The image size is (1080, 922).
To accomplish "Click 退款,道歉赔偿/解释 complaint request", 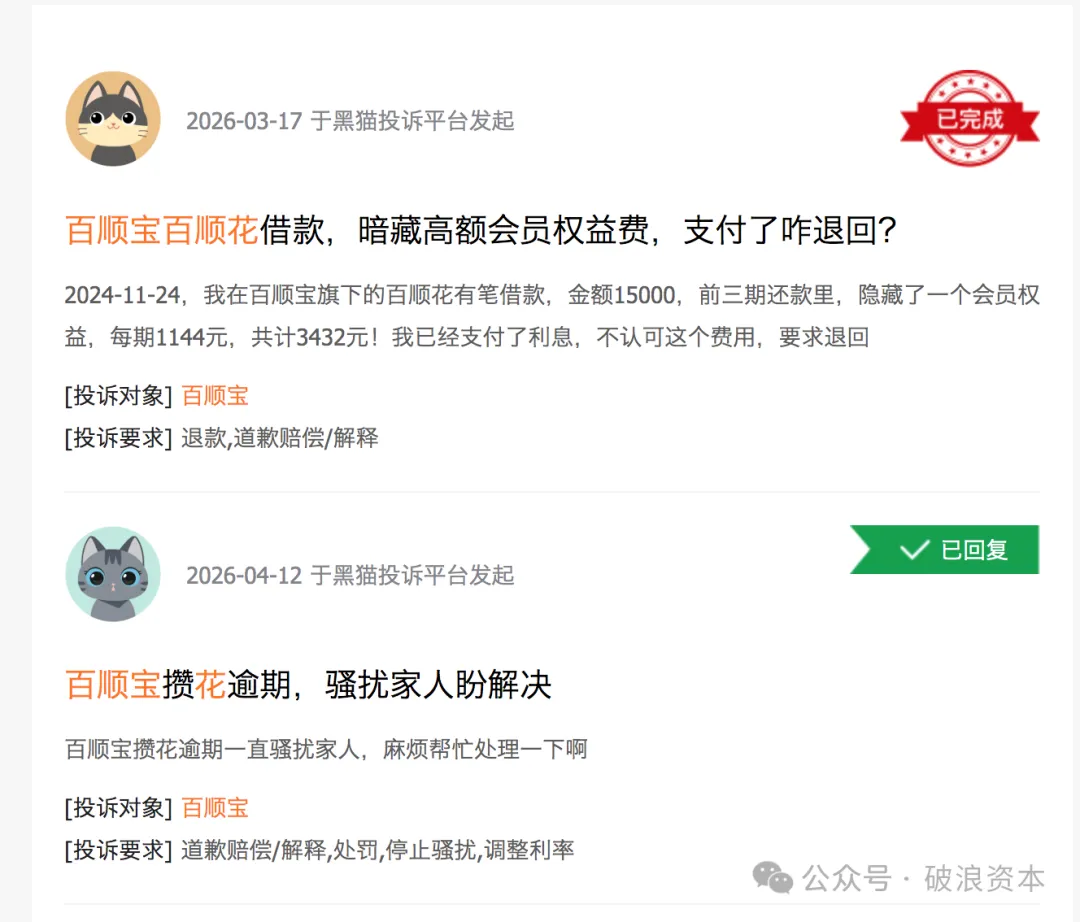I will coord(280,438).
